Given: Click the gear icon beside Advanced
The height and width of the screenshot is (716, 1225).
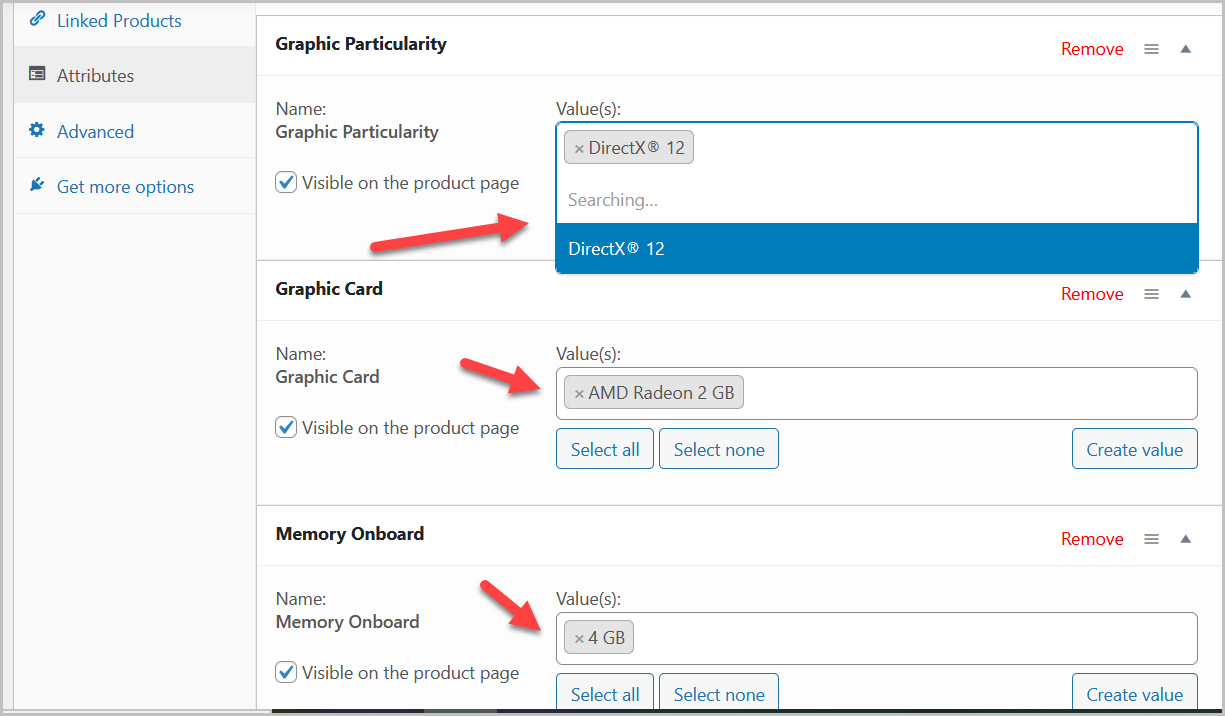Looking at the screenshot, I should coord(37,130).
